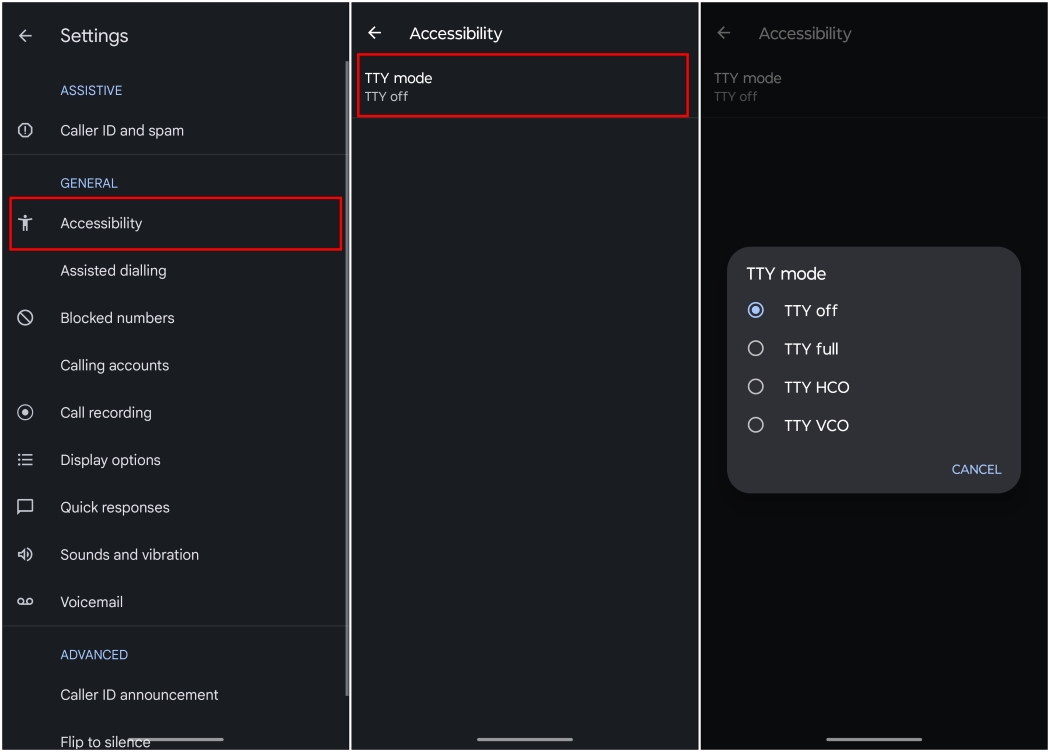Click the back arrow on Settings screen
This screenshot has width=1050, height=752.
pos(25,35)
